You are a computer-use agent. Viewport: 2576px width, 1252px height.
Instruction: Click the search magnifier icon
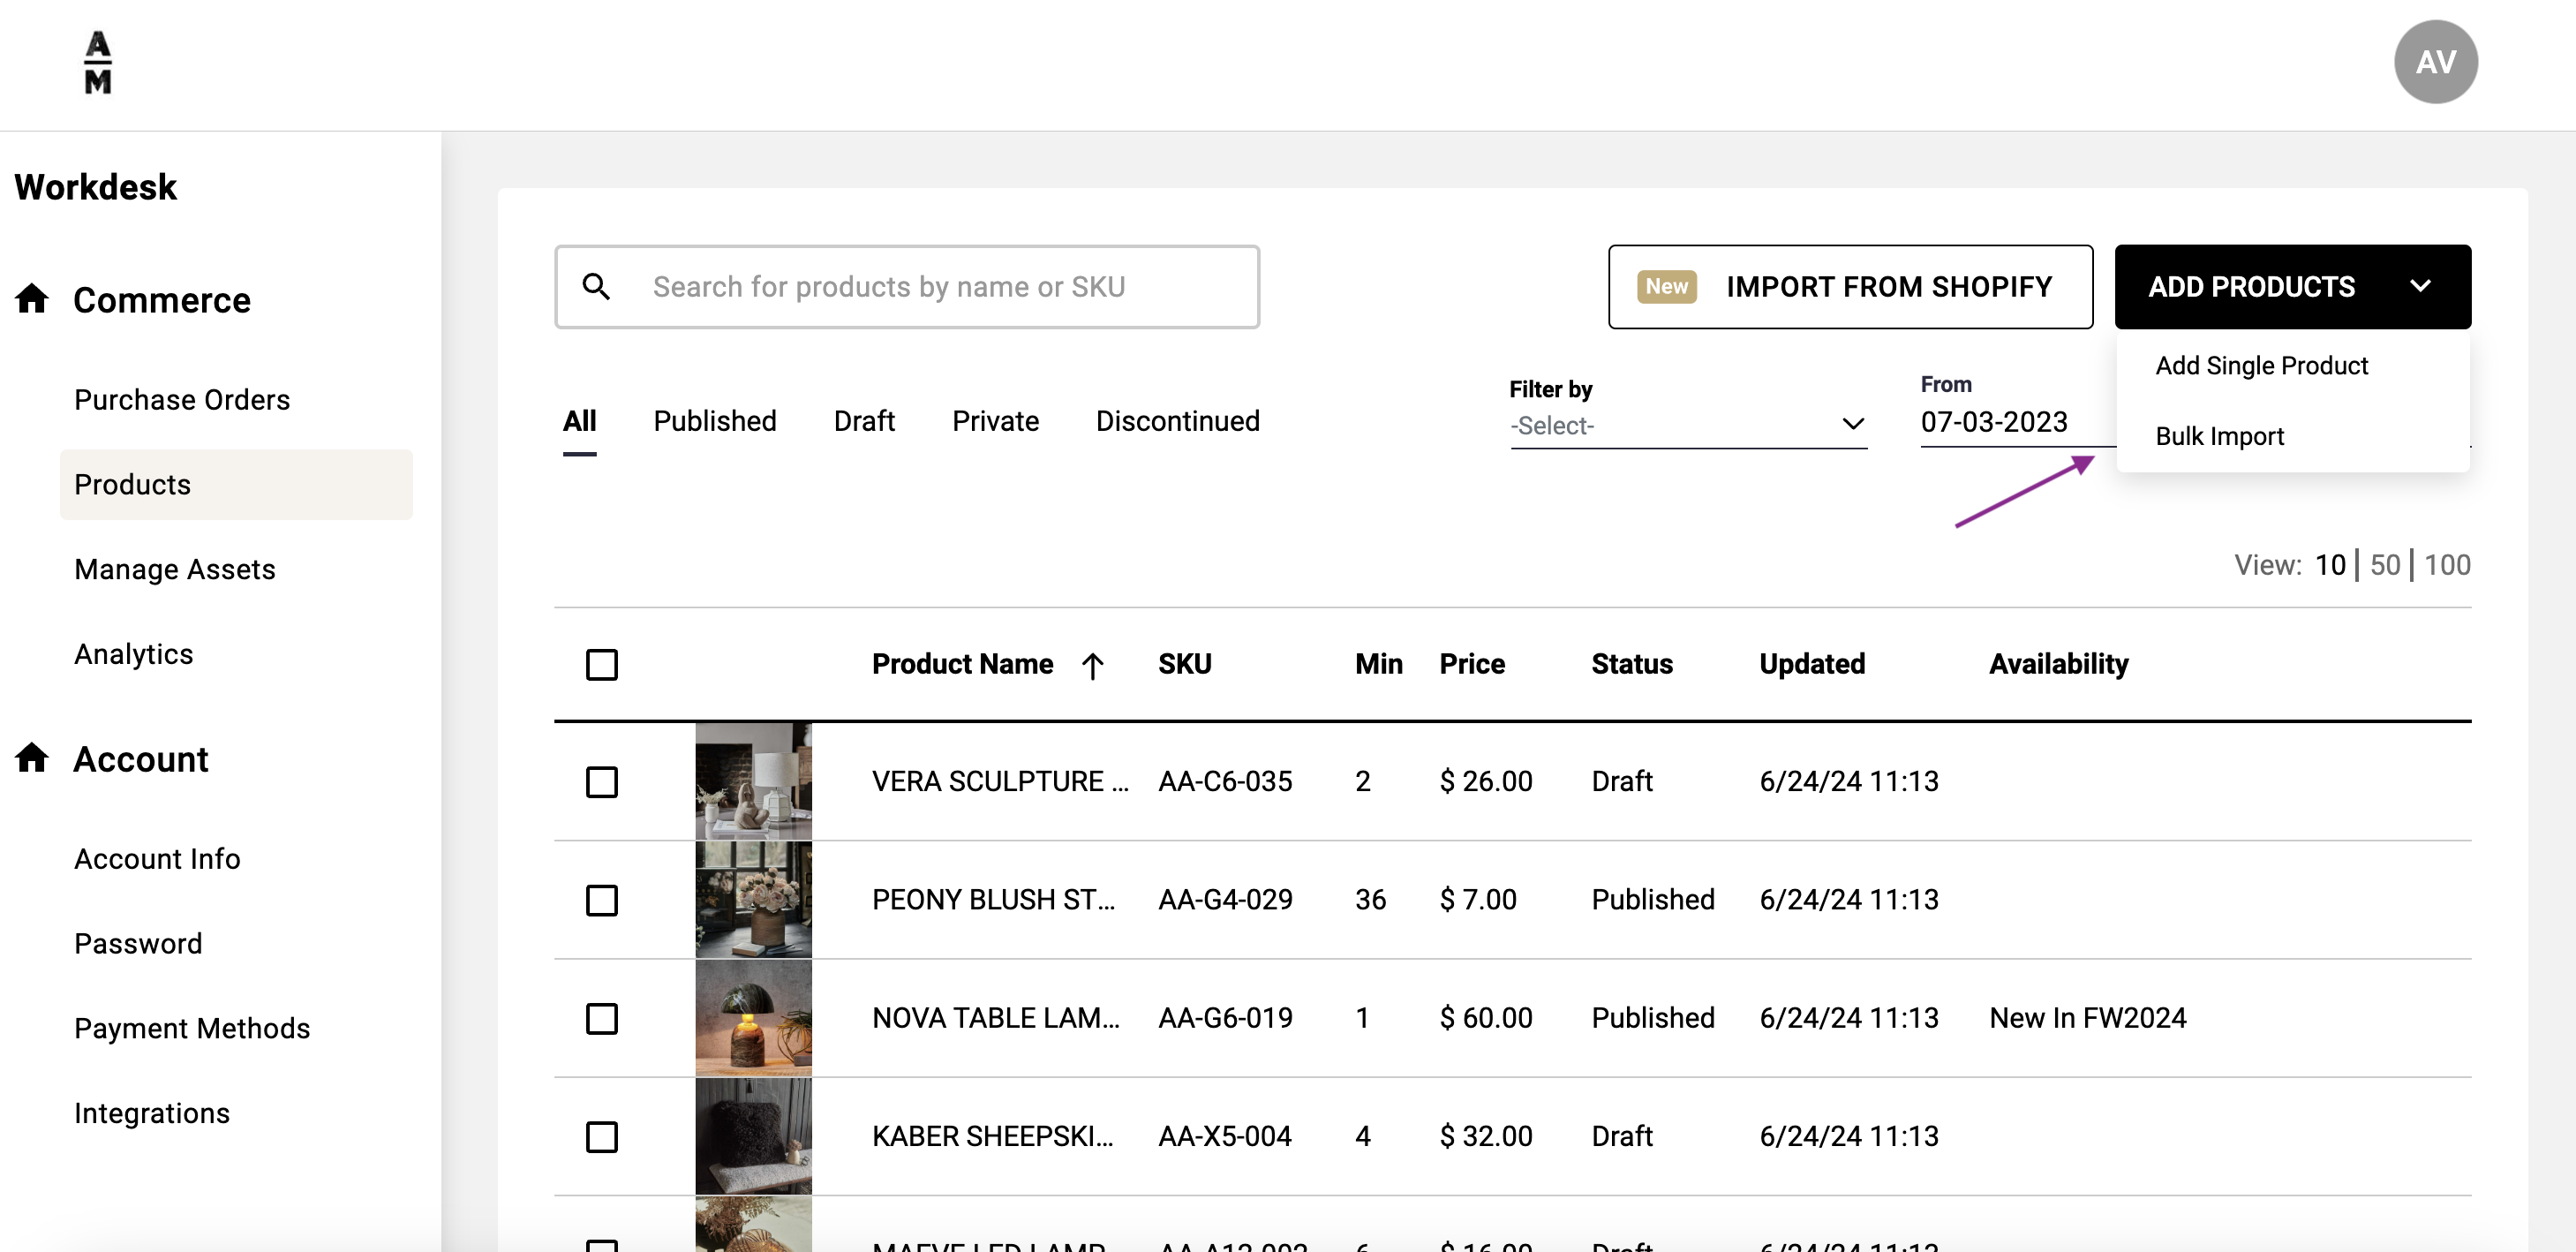point(596,287)
